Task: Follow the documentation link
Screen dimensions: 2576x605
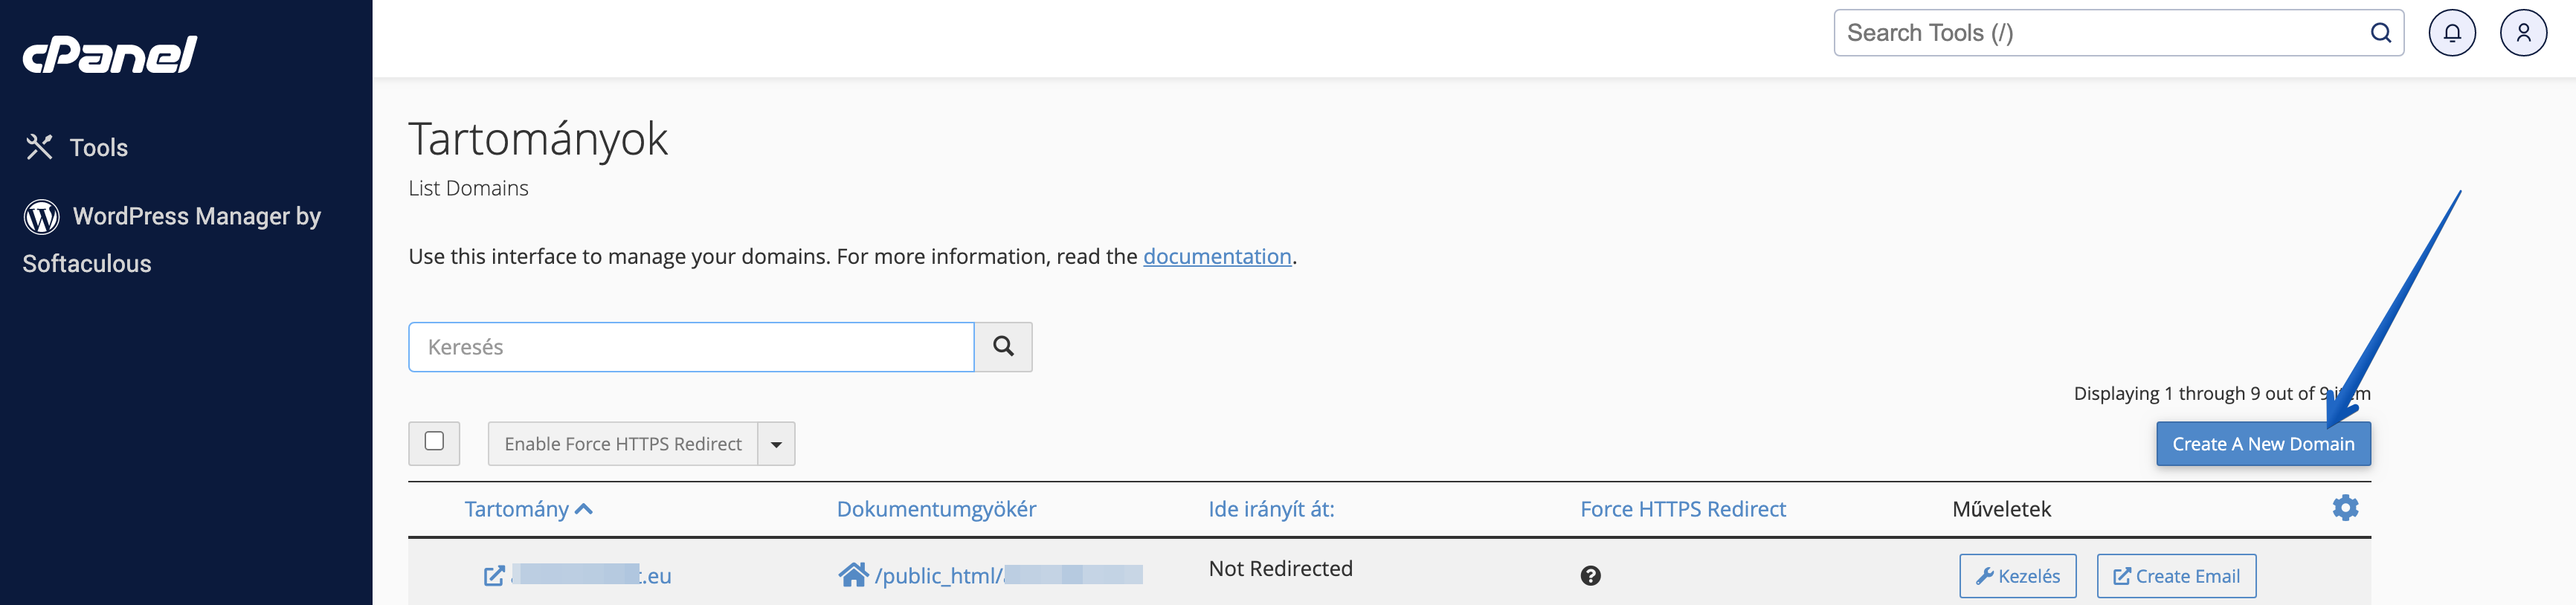Action: [x=1217, y=256]
